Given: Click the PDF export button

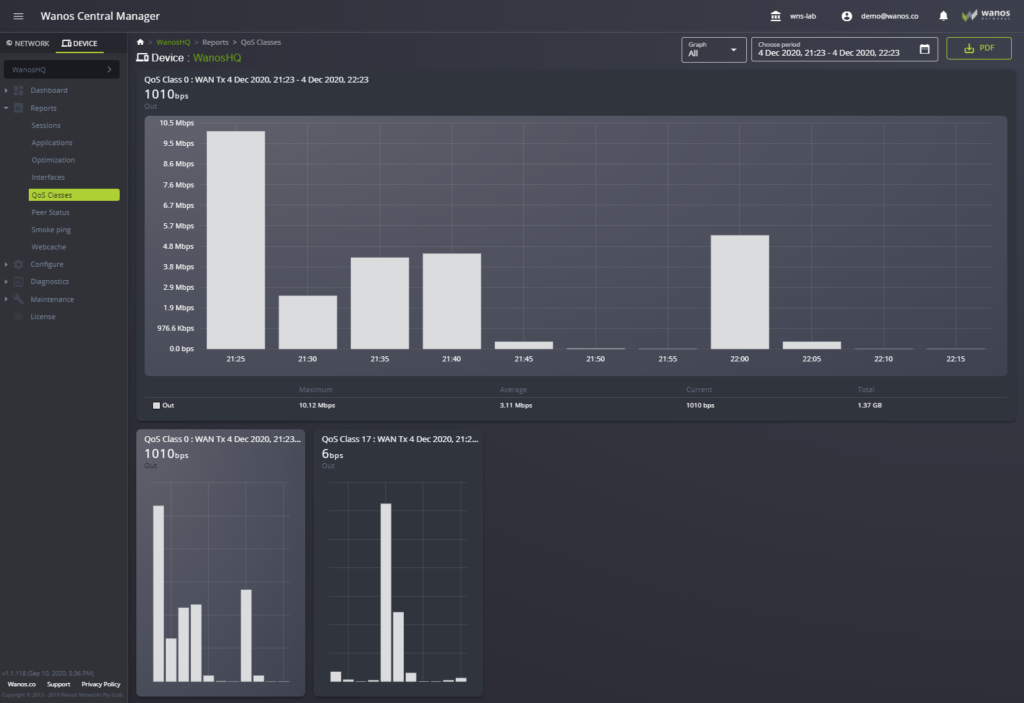Looking at the screenshot, I should pos(978,47).
